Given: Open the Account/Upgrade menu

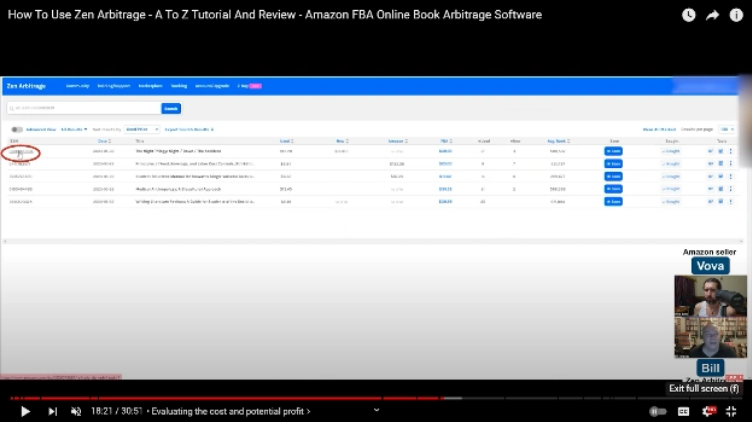Looking at the screenshot, I should click(x=212, y=86).
